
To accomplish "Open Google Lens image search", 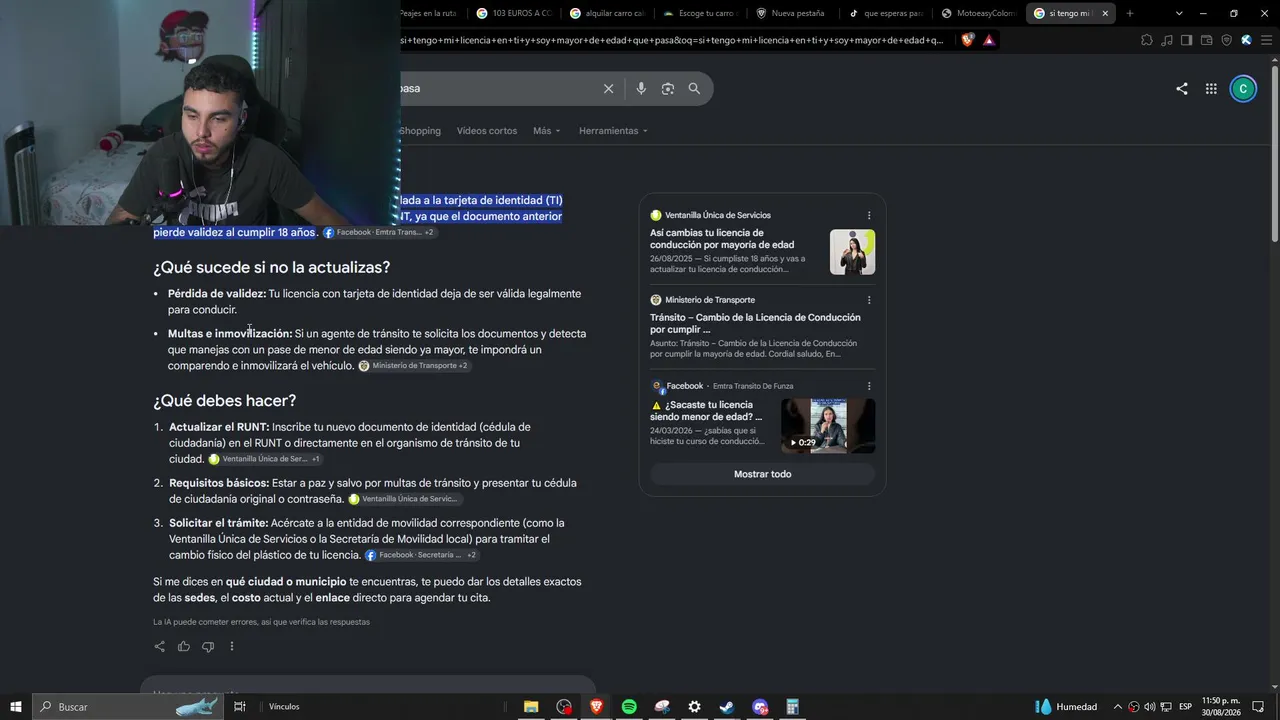I will click(668, 89).
